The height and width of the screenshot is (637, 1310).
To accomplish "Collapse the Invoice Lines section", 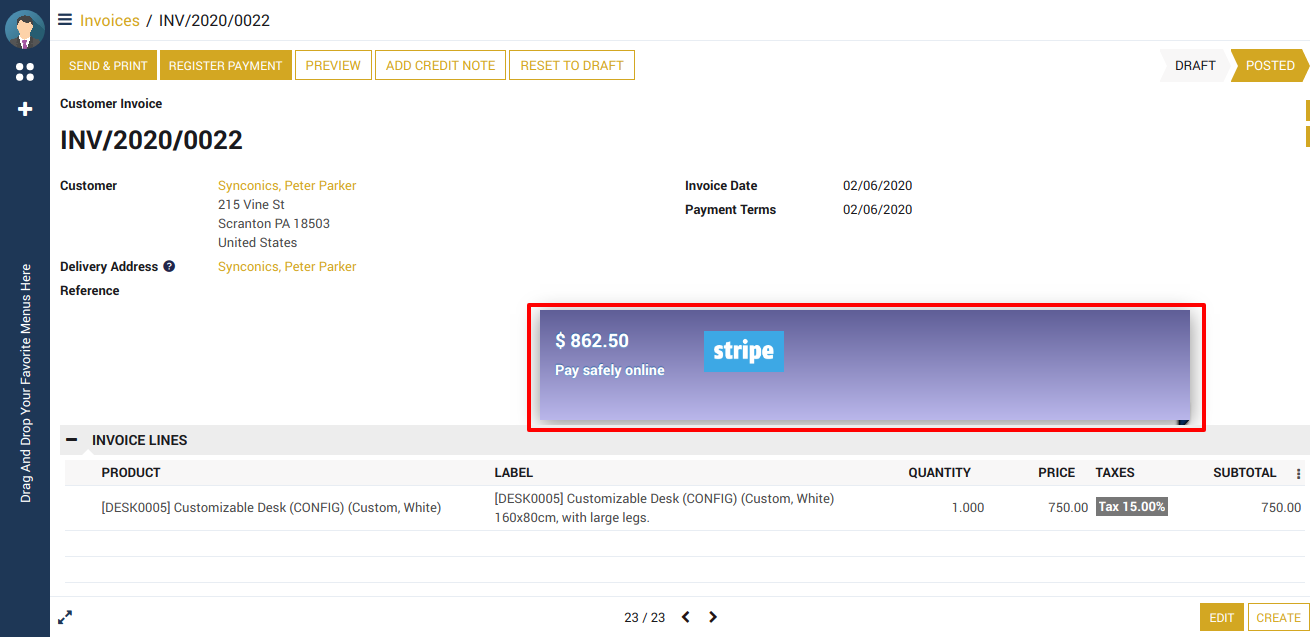I will 71,440.
